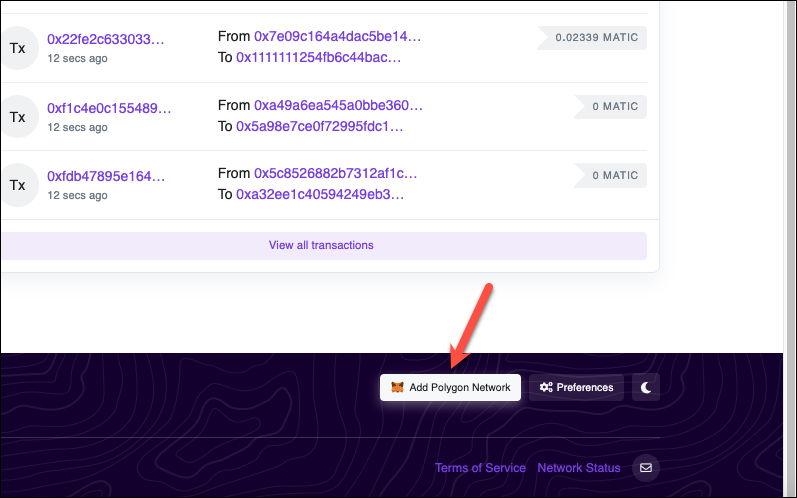Viewport: 797px width, 498px height.
Task: Click the Add Polygon Network button
Action: pyautogui.click(x=450, y=388)
